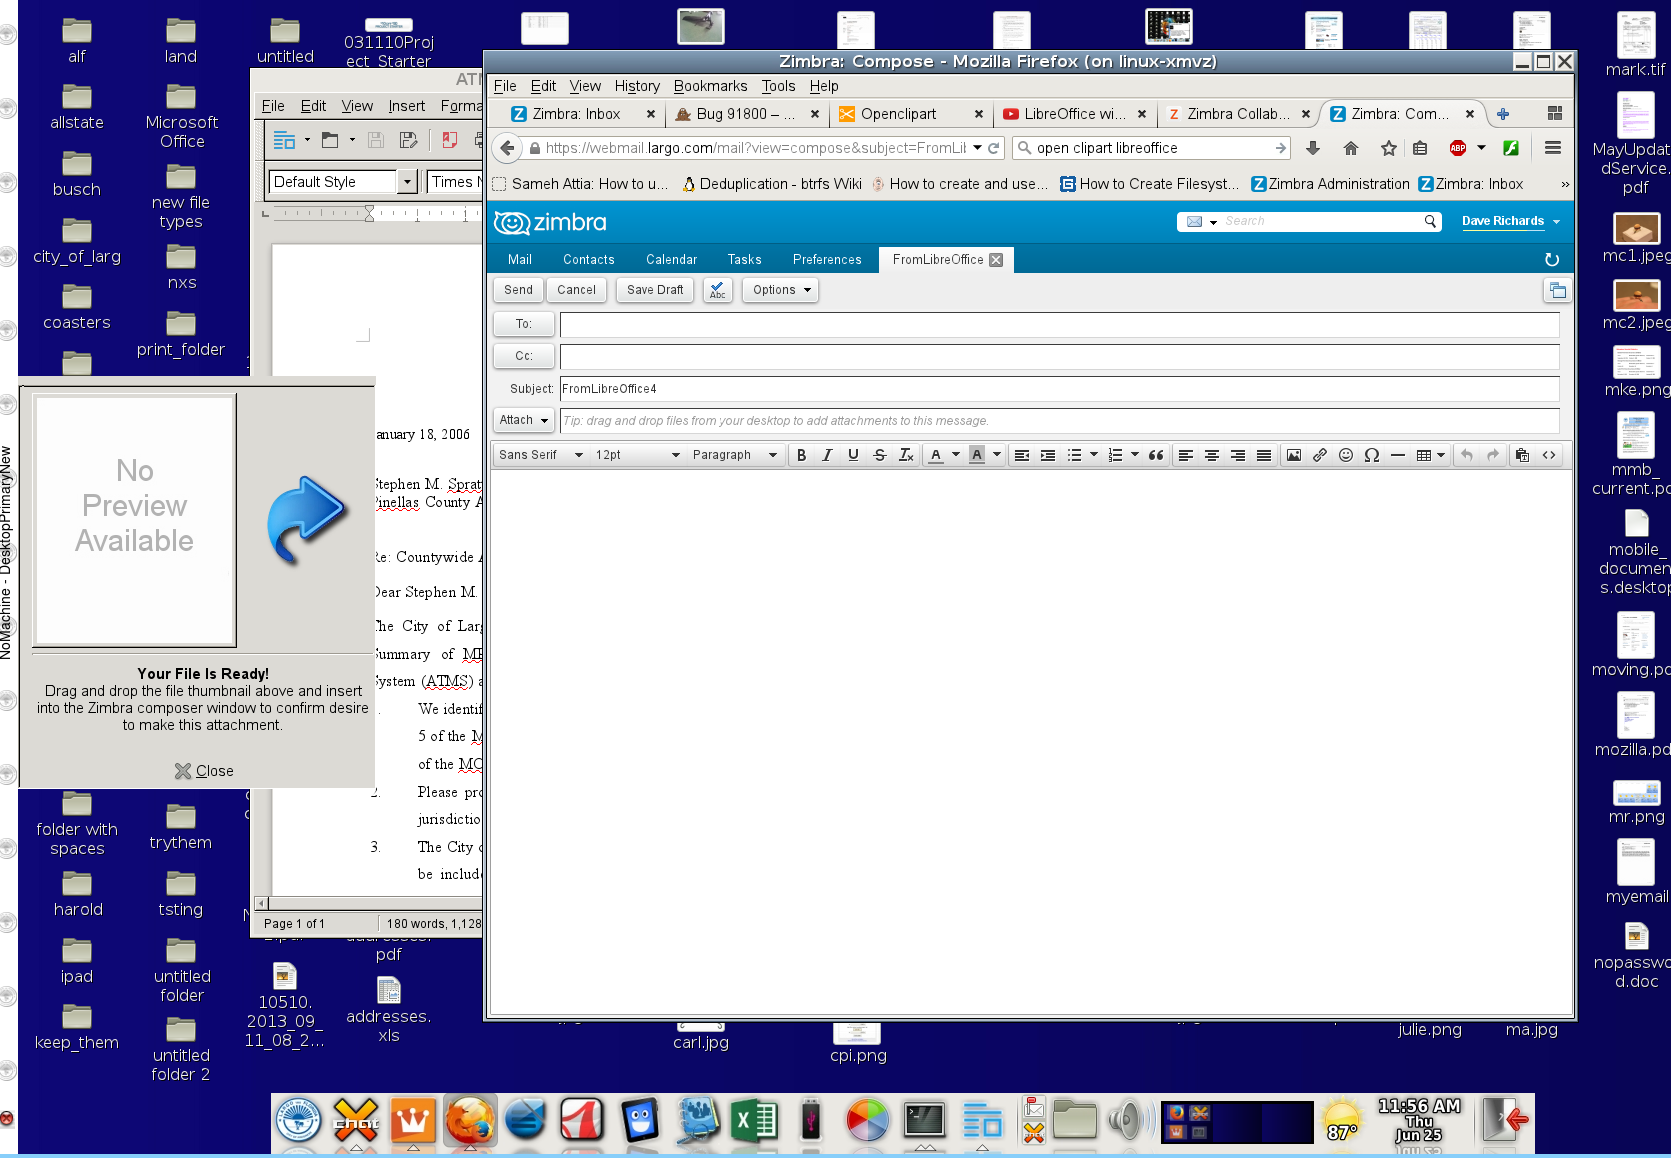
Task: Close the FromLibreOffice tab
Action: click(x=996, y=260)
